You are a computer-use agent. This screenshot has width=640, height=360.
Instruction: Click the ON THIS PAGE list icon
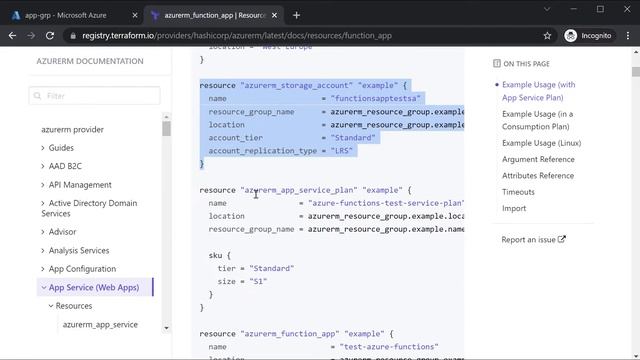pos(497,63)
